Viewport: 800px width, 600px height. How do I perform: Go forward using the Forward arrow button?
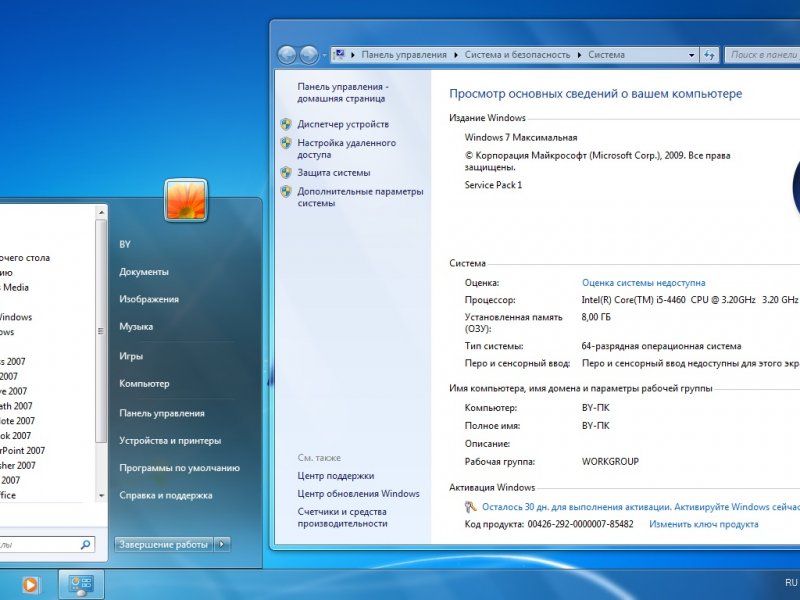(309, 55)
